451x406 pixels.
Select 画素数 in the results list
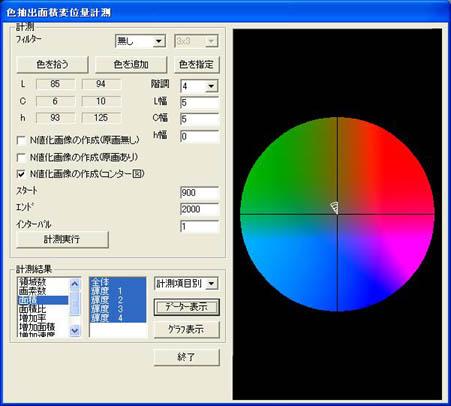click(x=43, y=291)
